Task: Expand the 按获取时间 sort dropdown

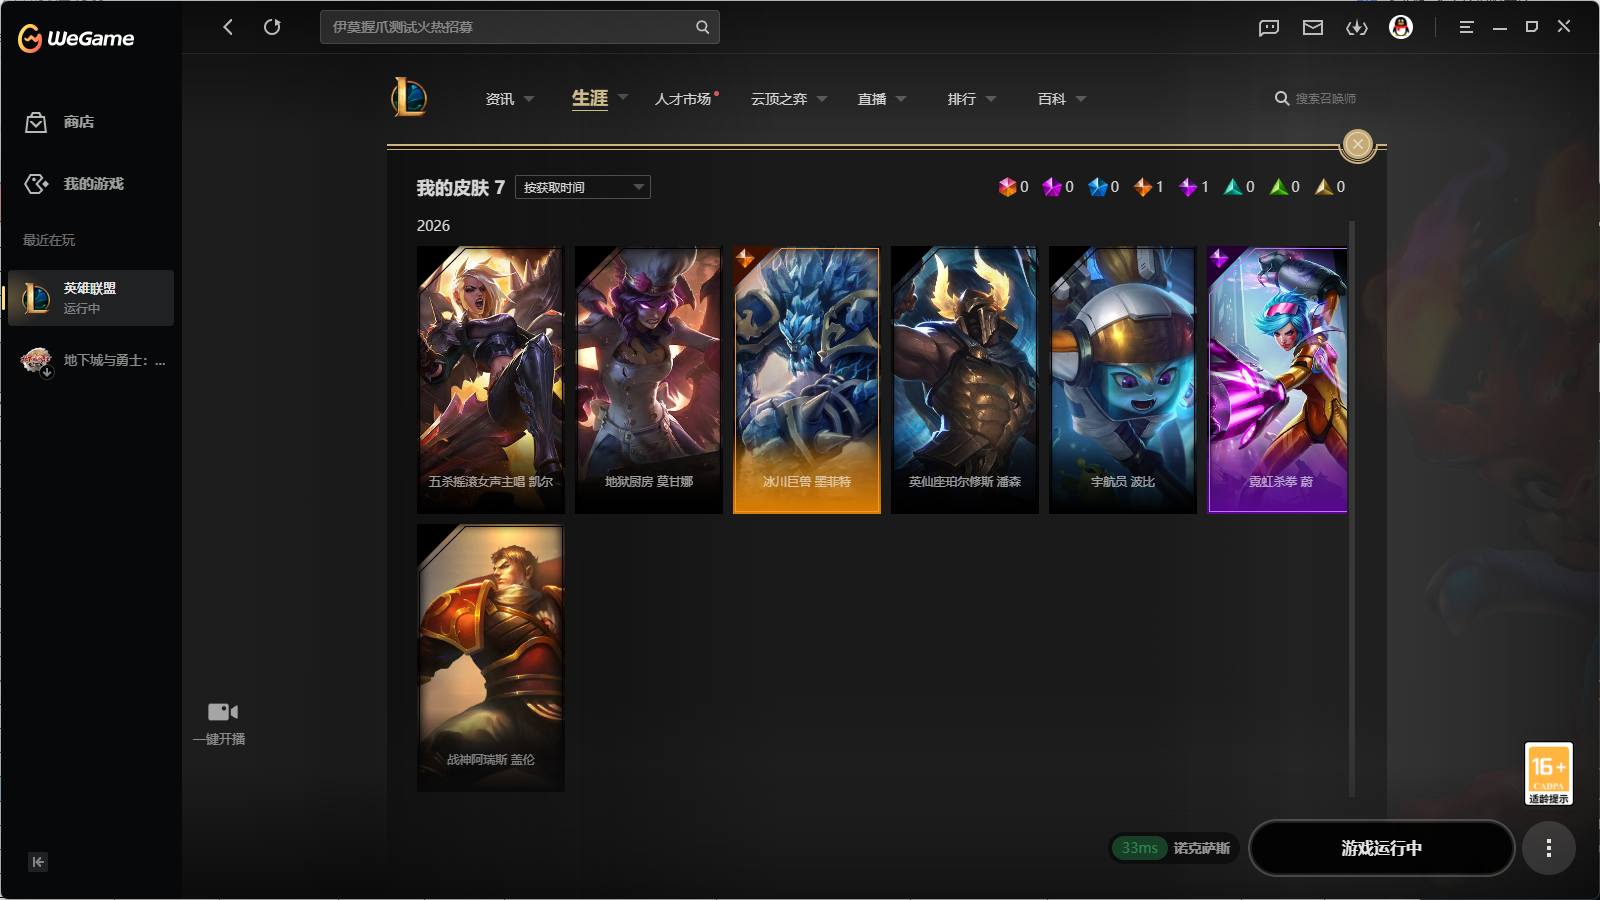Action: pyautogui.click(x=583, y=187)
